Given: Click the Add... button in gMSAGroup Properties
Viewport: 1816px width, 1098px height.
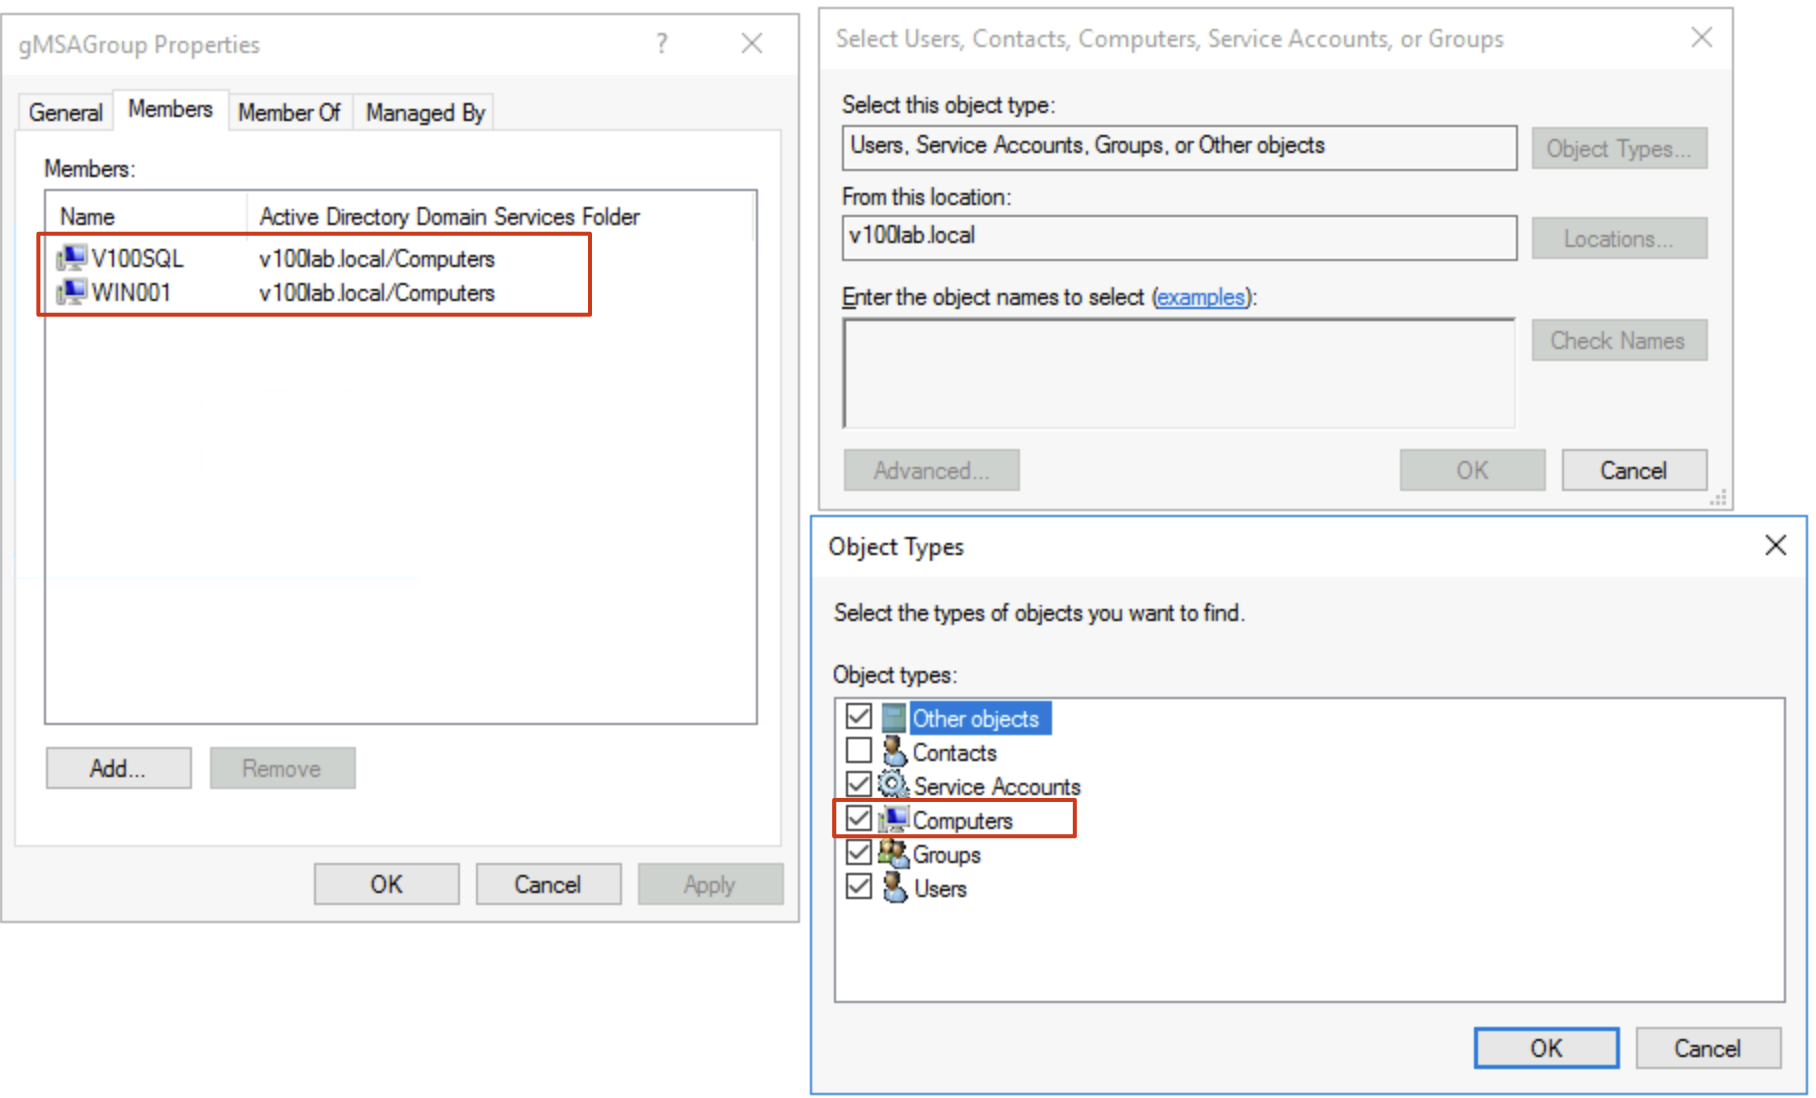Looking at the screenshot, I should tap(118, 768).
